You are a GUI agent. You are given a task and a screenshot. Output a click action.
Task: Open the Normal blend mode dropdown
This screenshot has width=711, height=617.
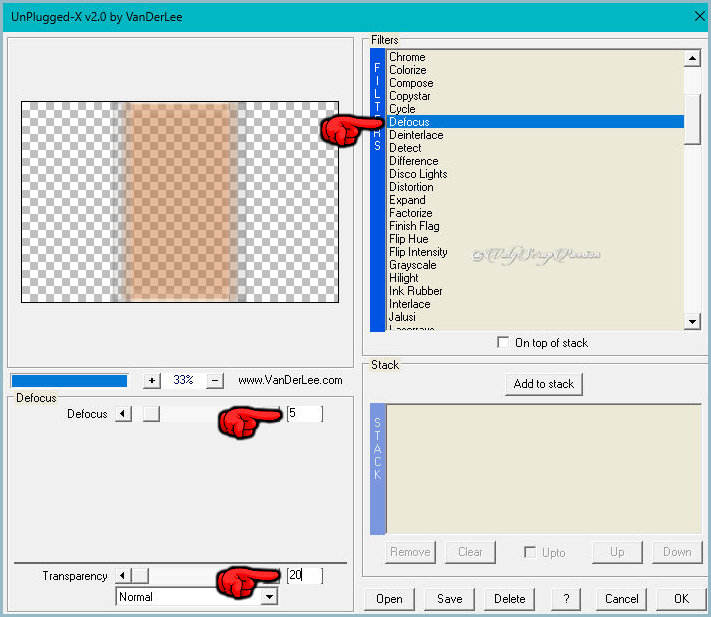[x=269, y=597]
